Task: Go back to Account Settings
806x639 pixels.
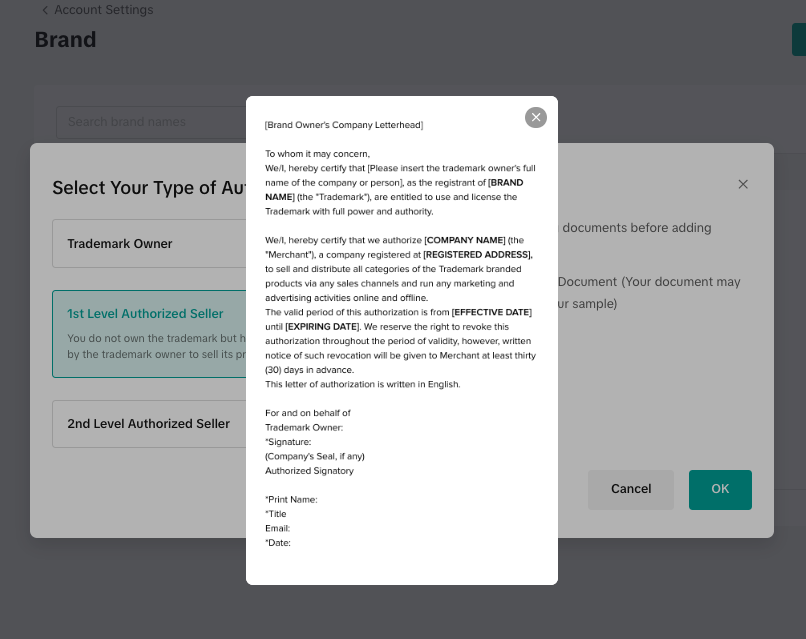Action: tap(103, 10)
